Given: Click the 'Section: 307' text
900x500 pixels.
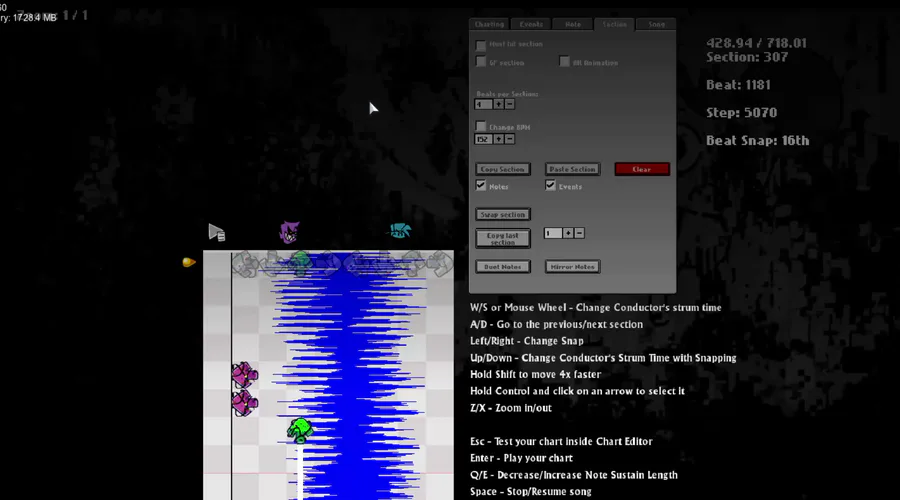Looking at the screenshot, I should (747, 57).
